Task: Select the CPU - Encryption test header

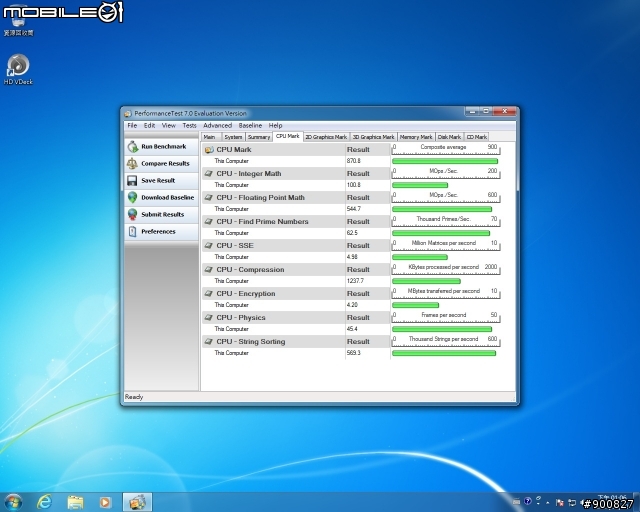Action: (246, 294)
